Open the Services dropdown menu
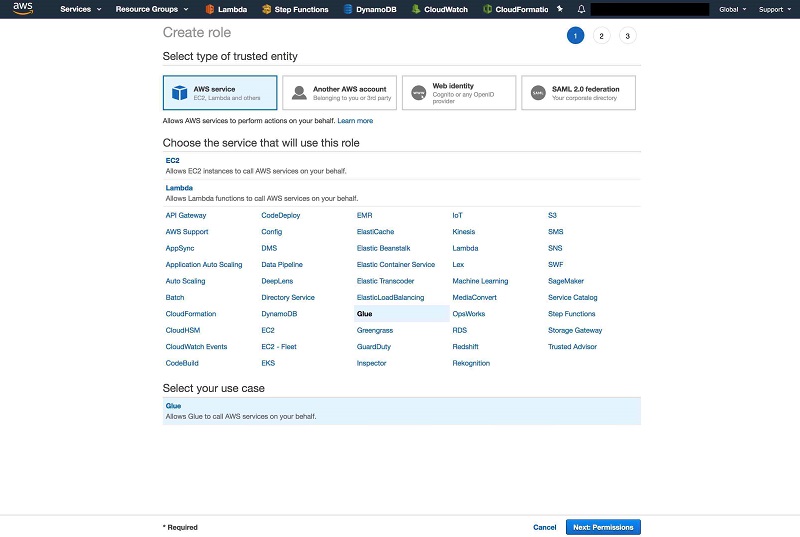Viewport: 800px width, 537px height. pyautogui.click(x=81, y=9)
